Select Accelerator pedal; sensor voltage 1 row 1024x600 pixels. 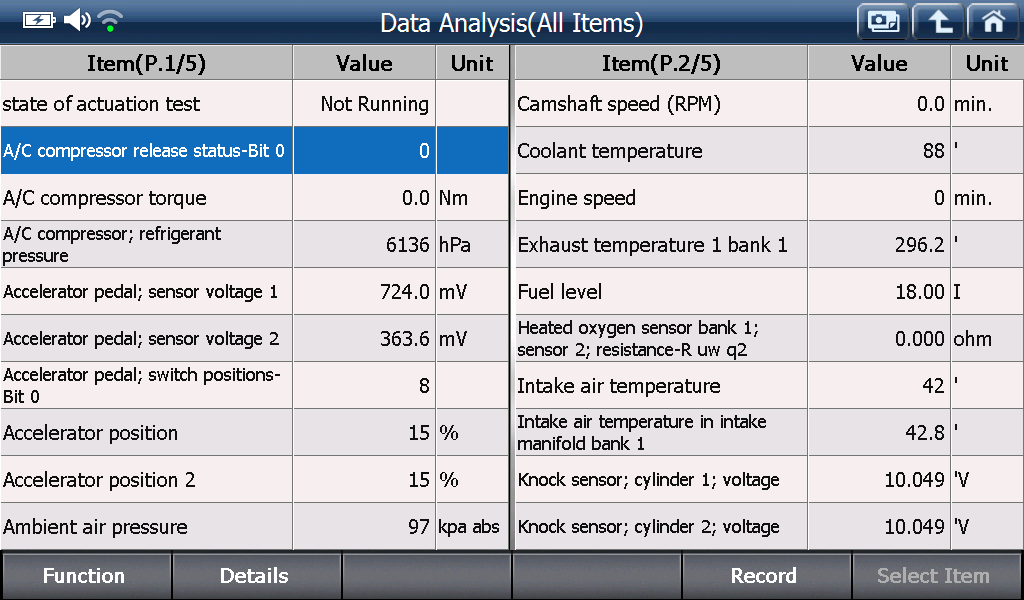coord(255,292)
